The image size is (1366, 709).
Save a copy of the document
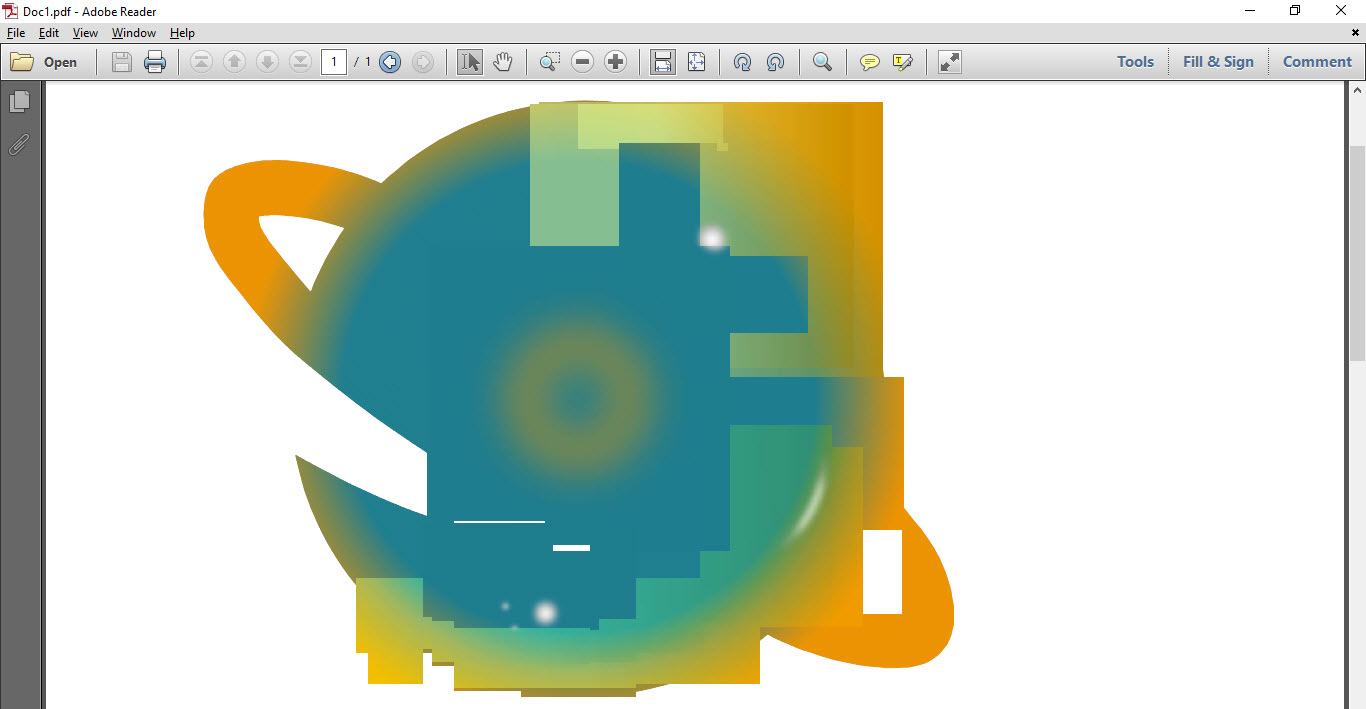pyautogui.click(x=121, y=61)
